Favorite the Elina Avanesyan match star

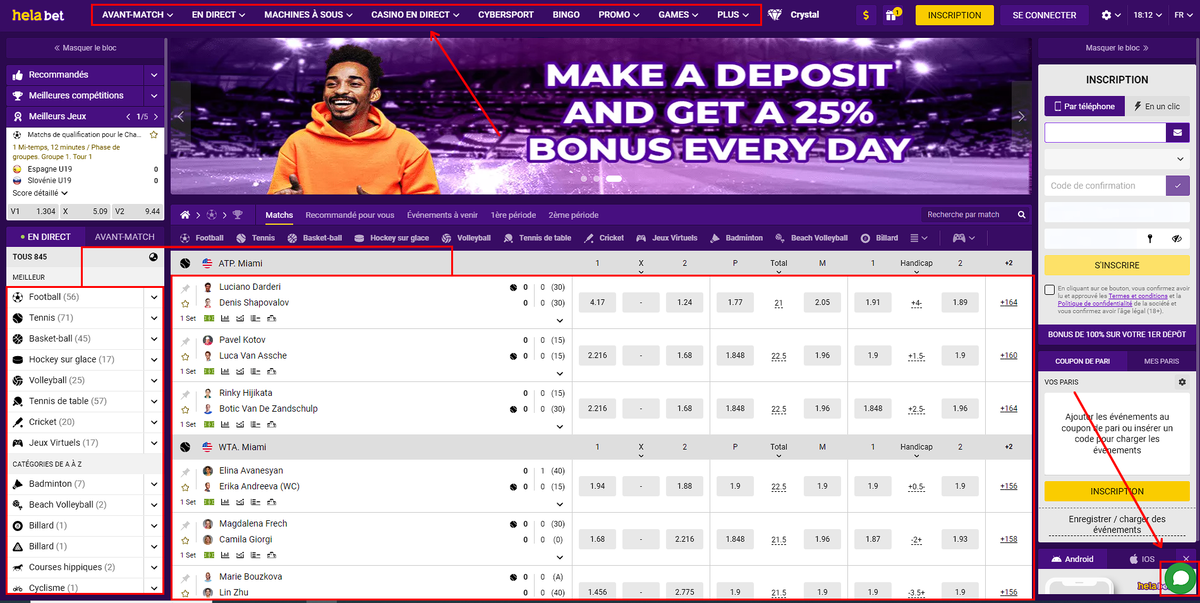coord(185,486)
